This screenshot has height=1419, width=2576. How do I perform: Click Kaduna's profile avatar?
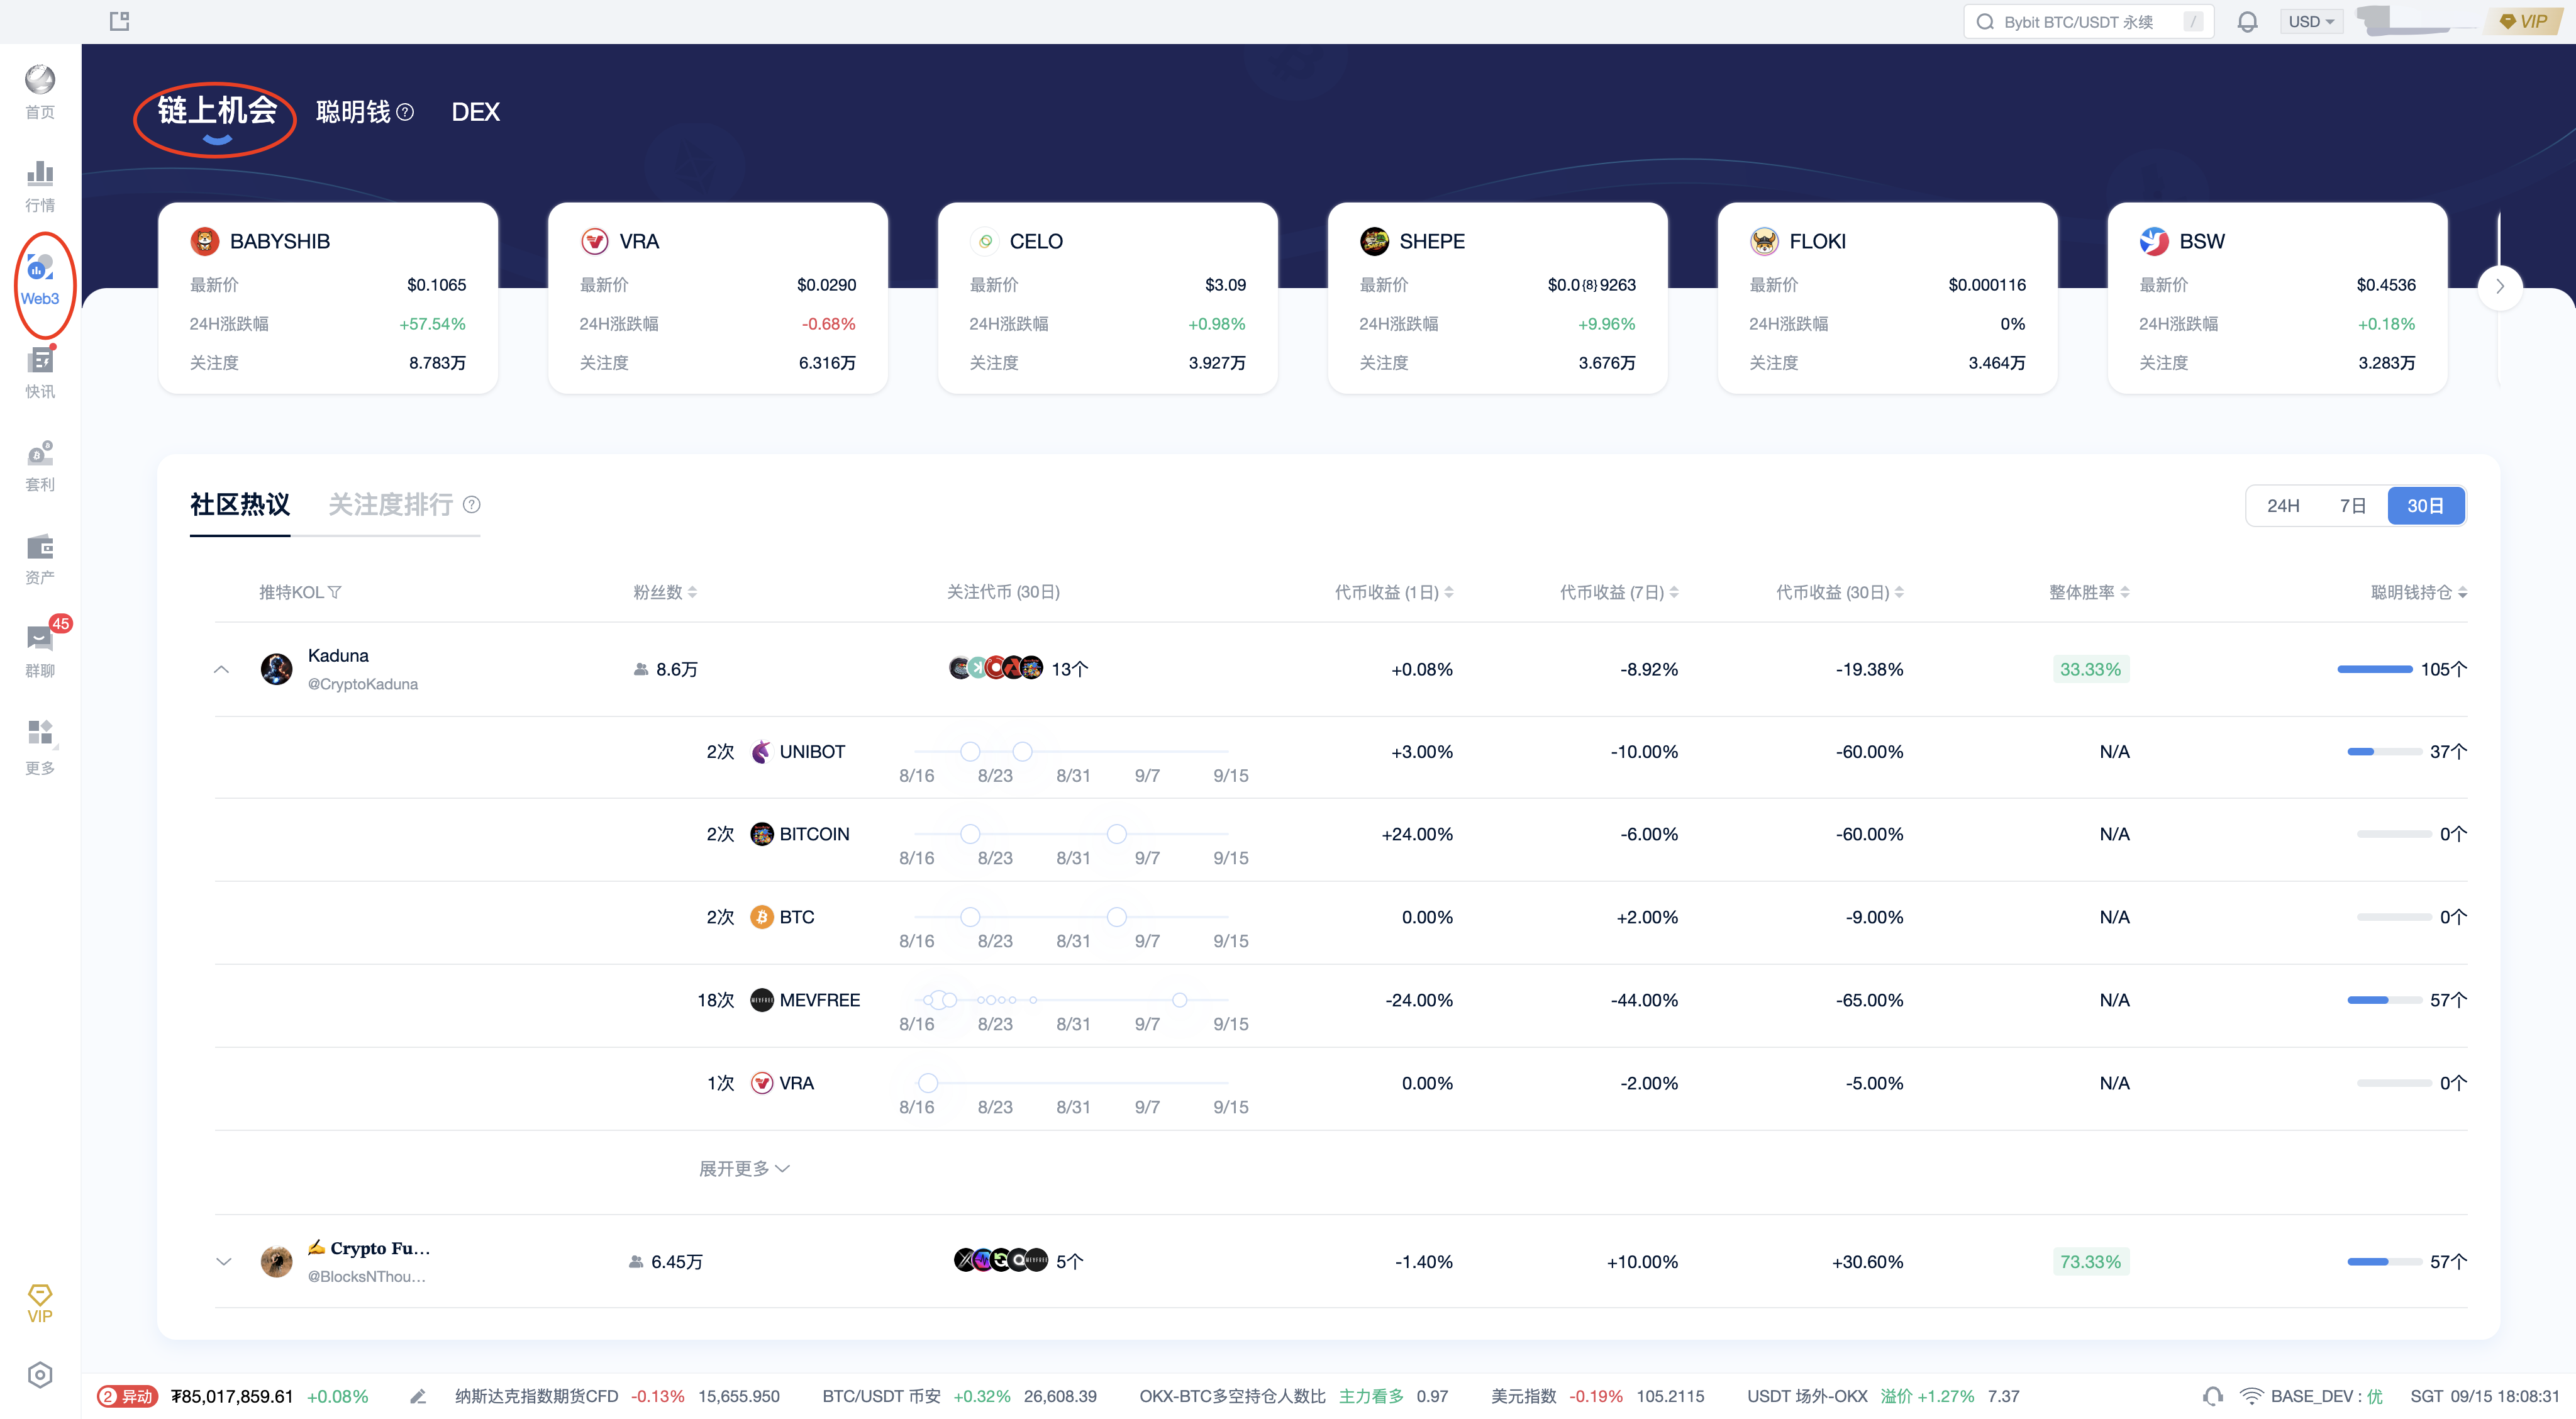pos(276,669)
